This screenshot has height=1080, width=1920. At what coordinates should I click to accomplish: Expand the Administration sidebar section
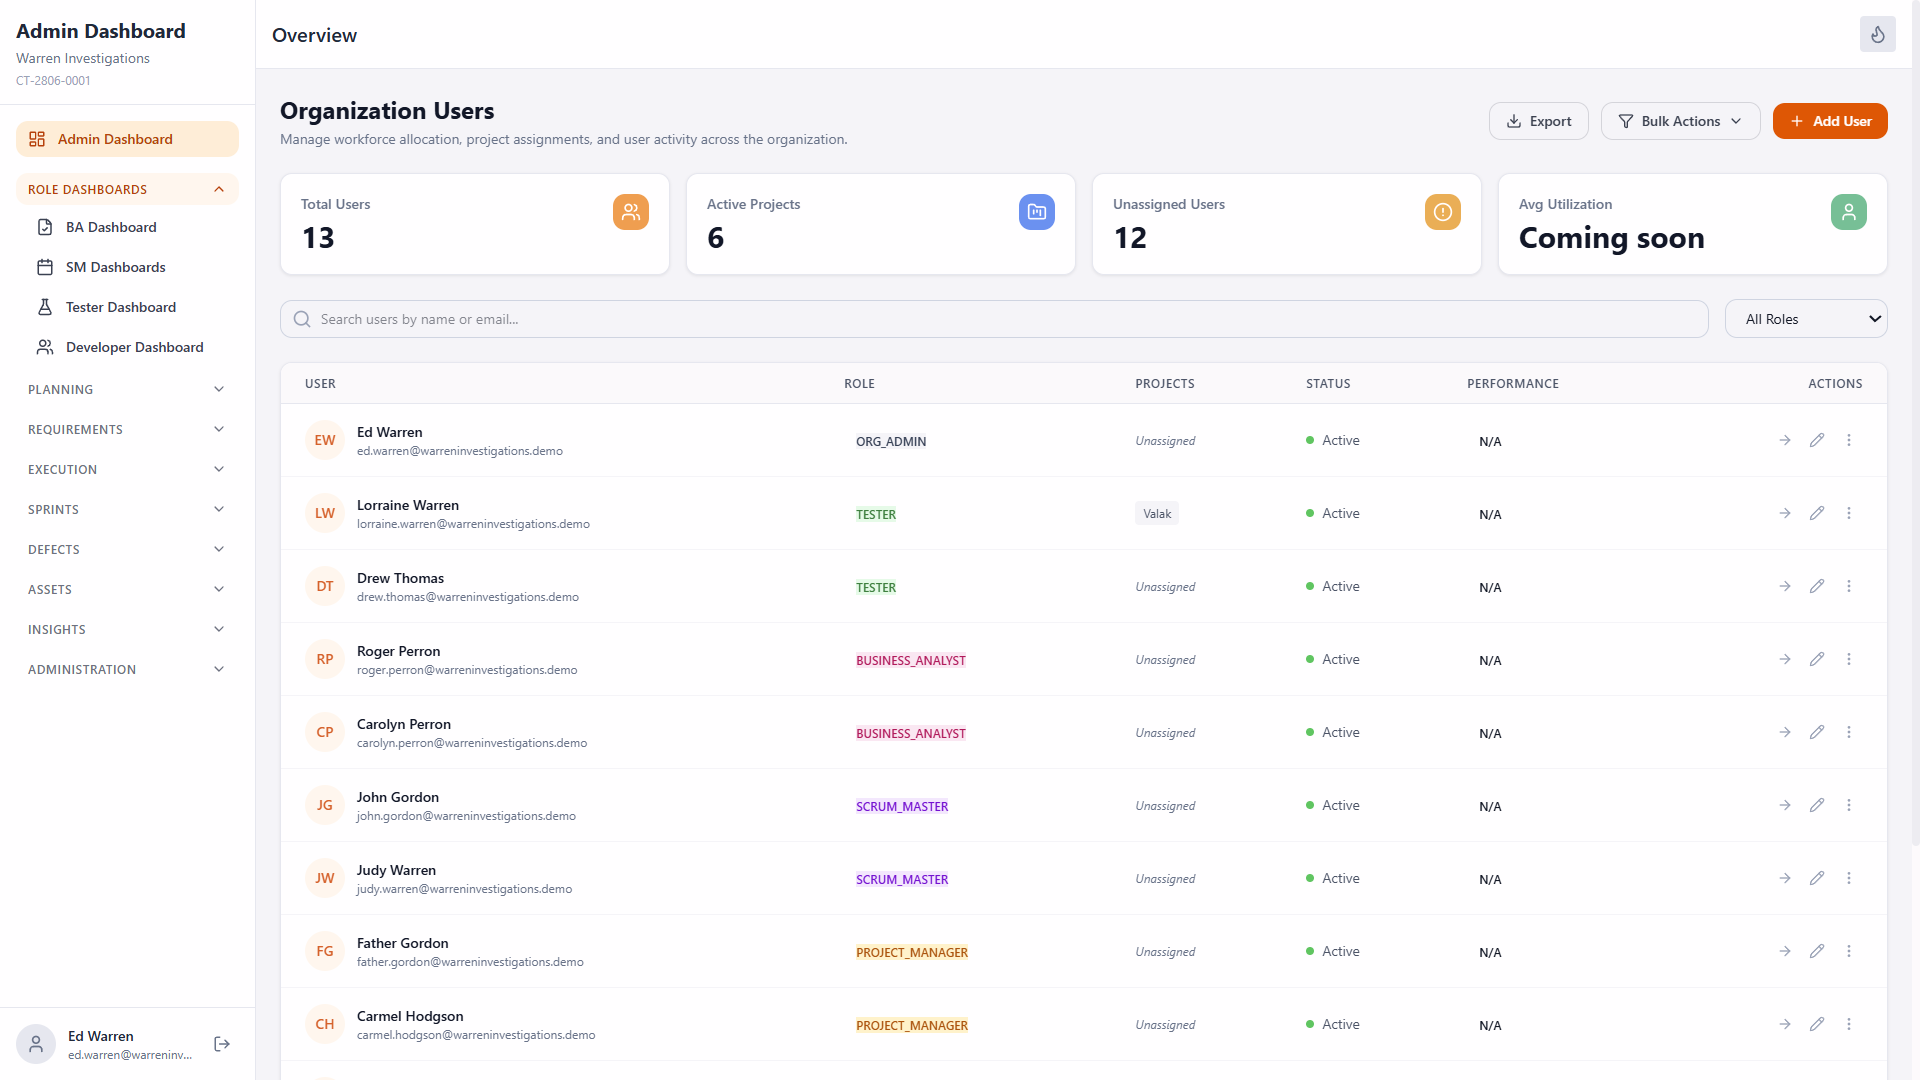[x=127, y=669]
